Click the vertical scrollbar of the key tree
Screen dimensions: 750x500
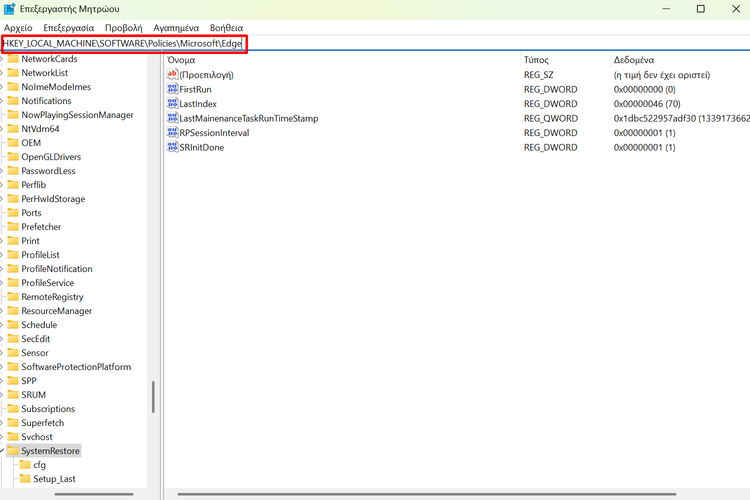[153, 397]
